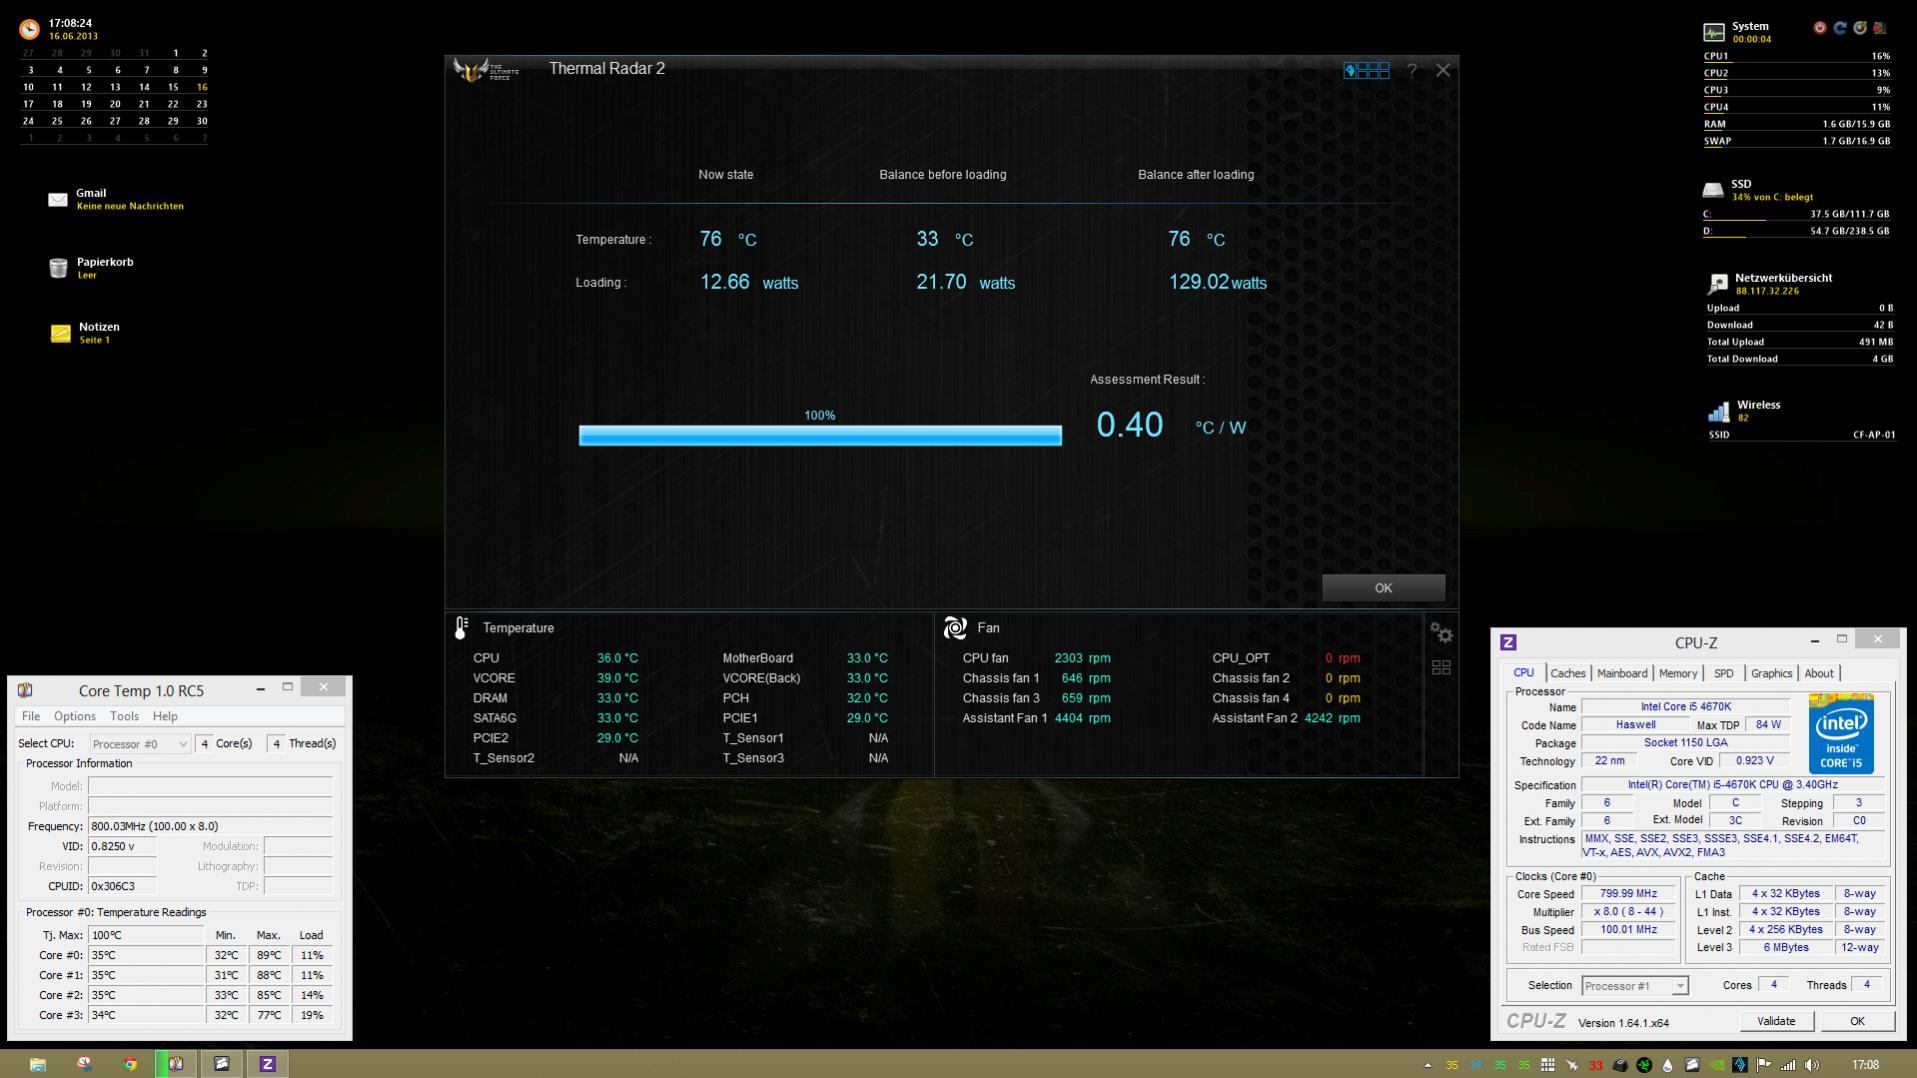Click the Fan panel spinner icon
Viewport: 1917px width, 1078px height.
click(x=954, y=628)
